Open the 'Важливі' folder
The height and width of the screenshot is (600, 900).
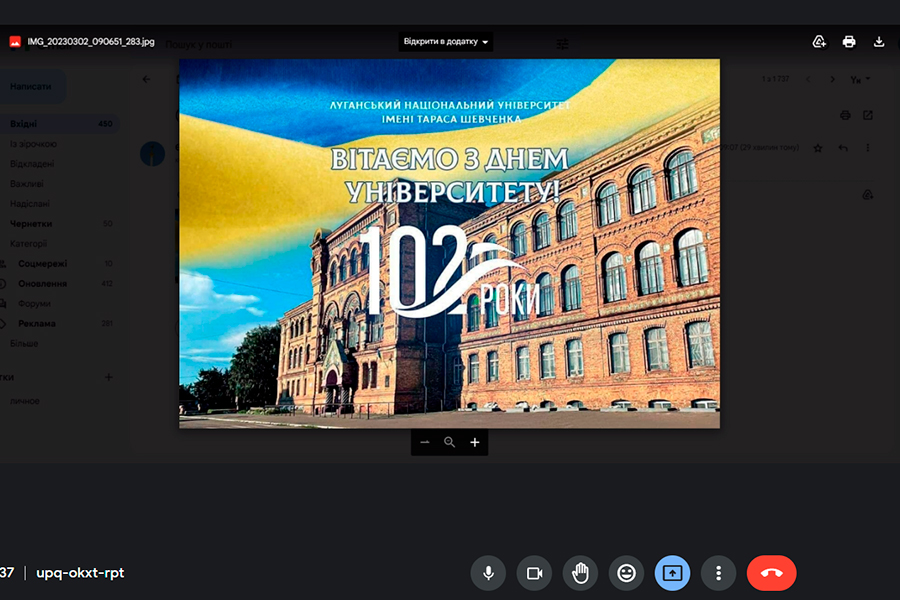(26, 184)
